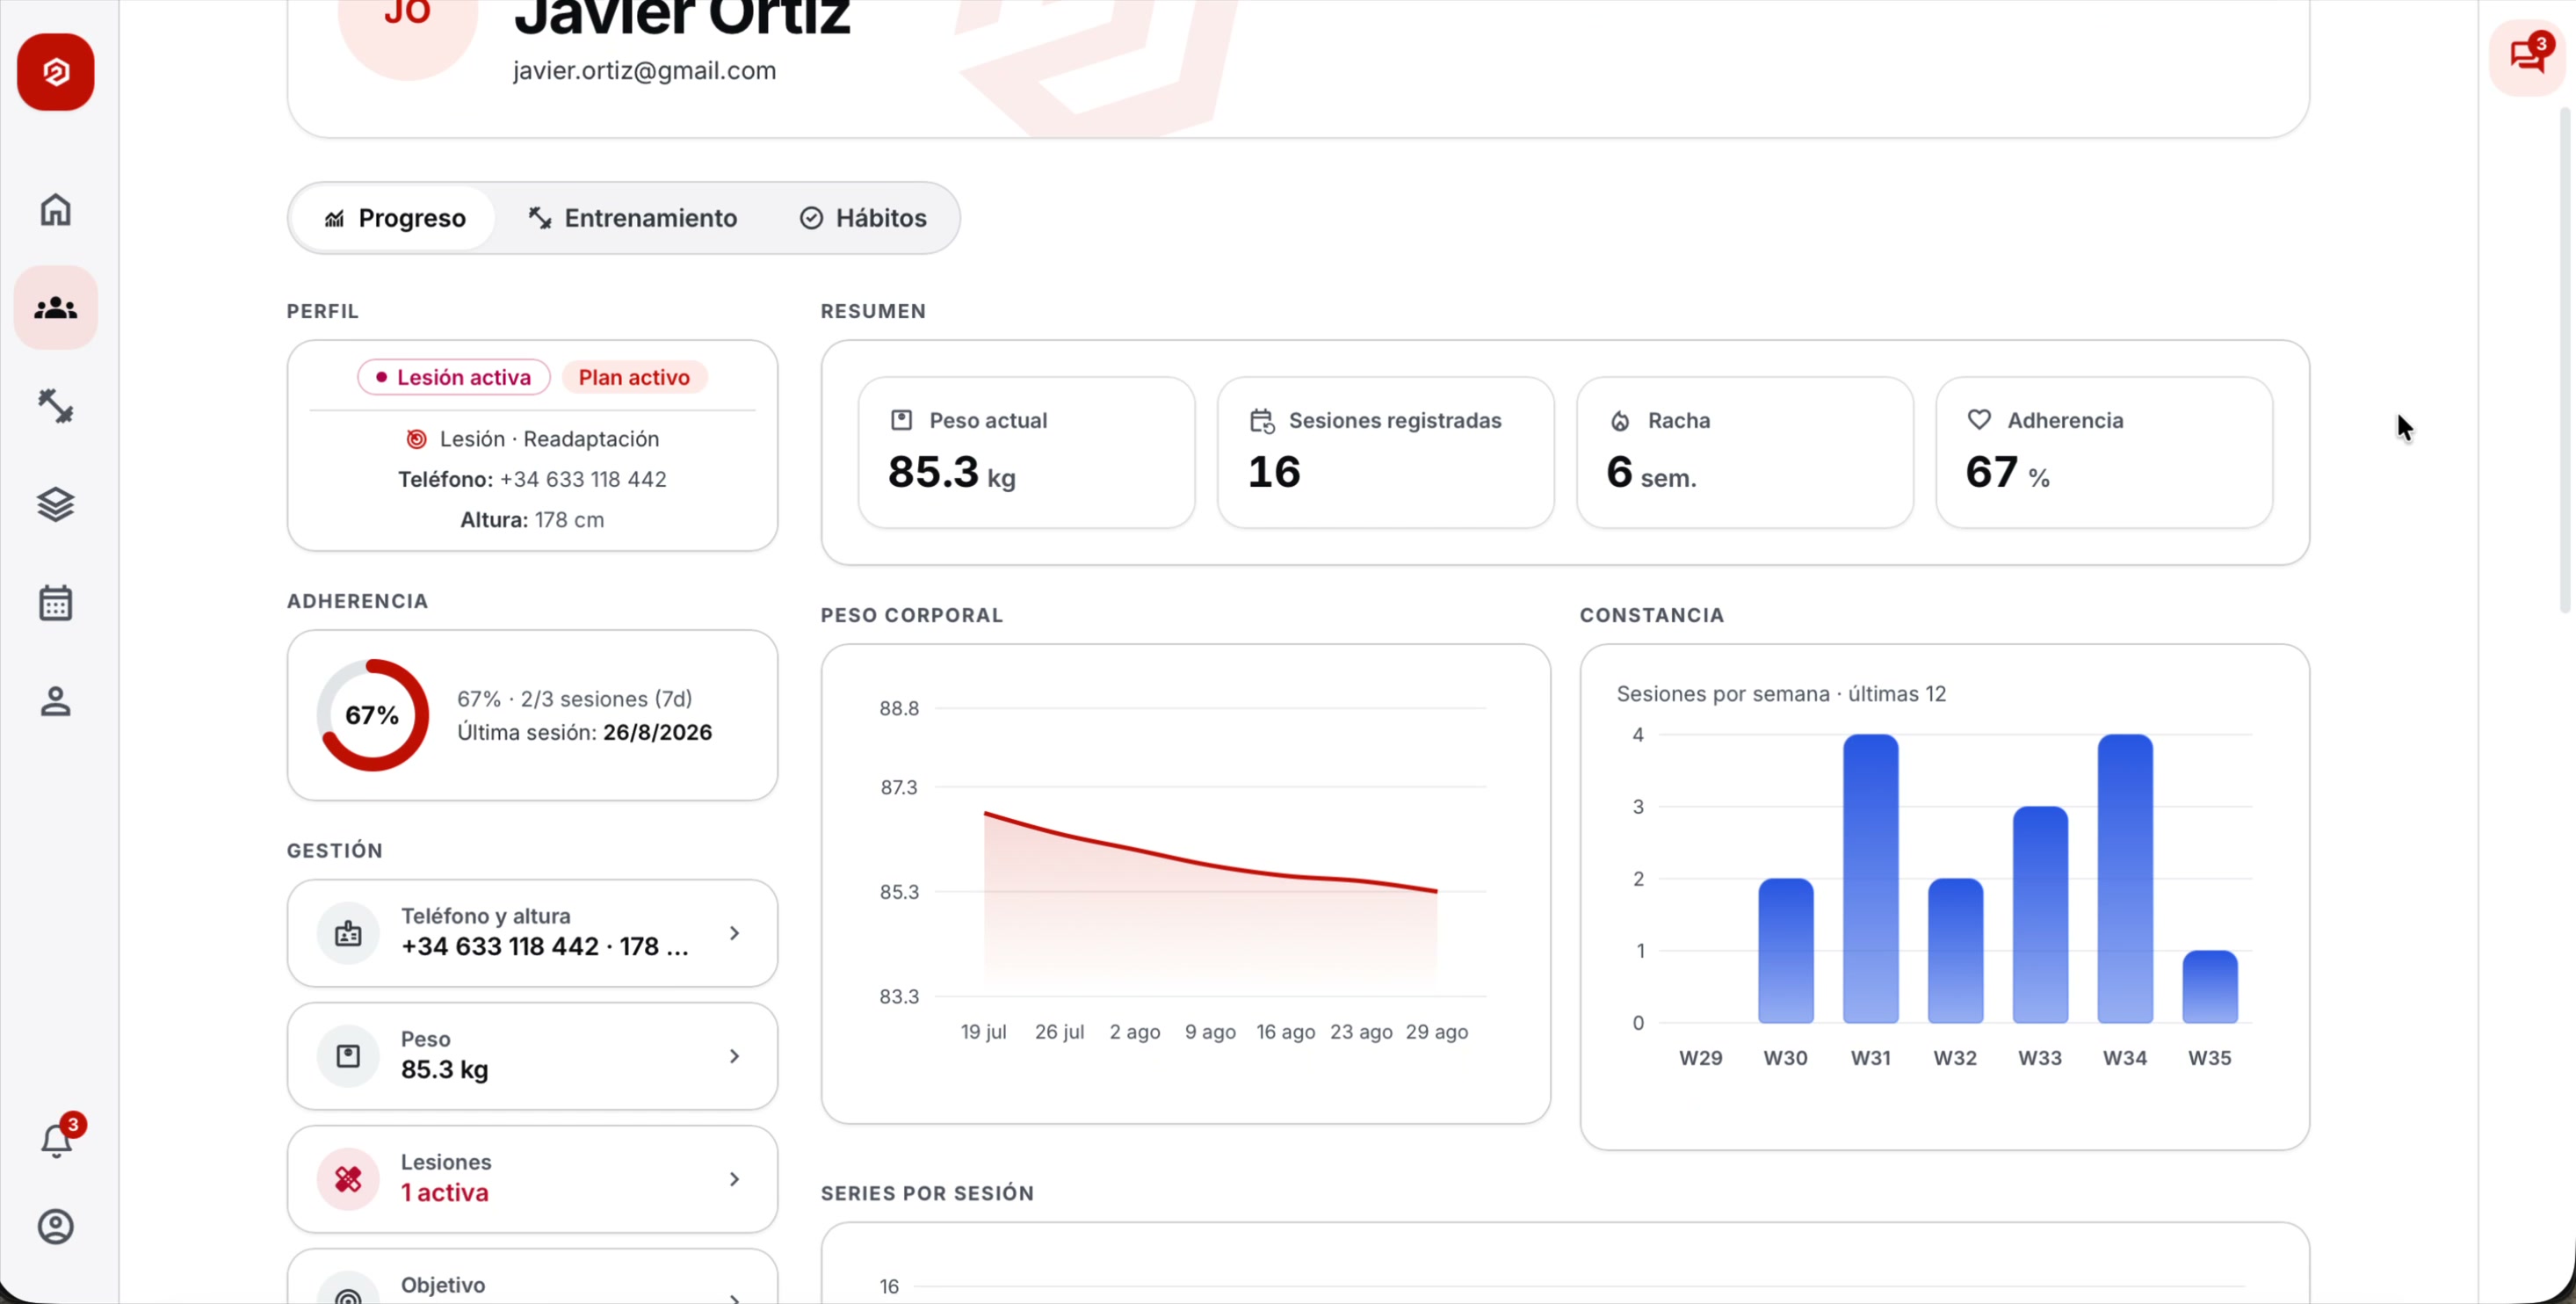Expand the Lesiones row chevron
This screenshot has width=2576, height=1304.
[x=735, y=1180]
